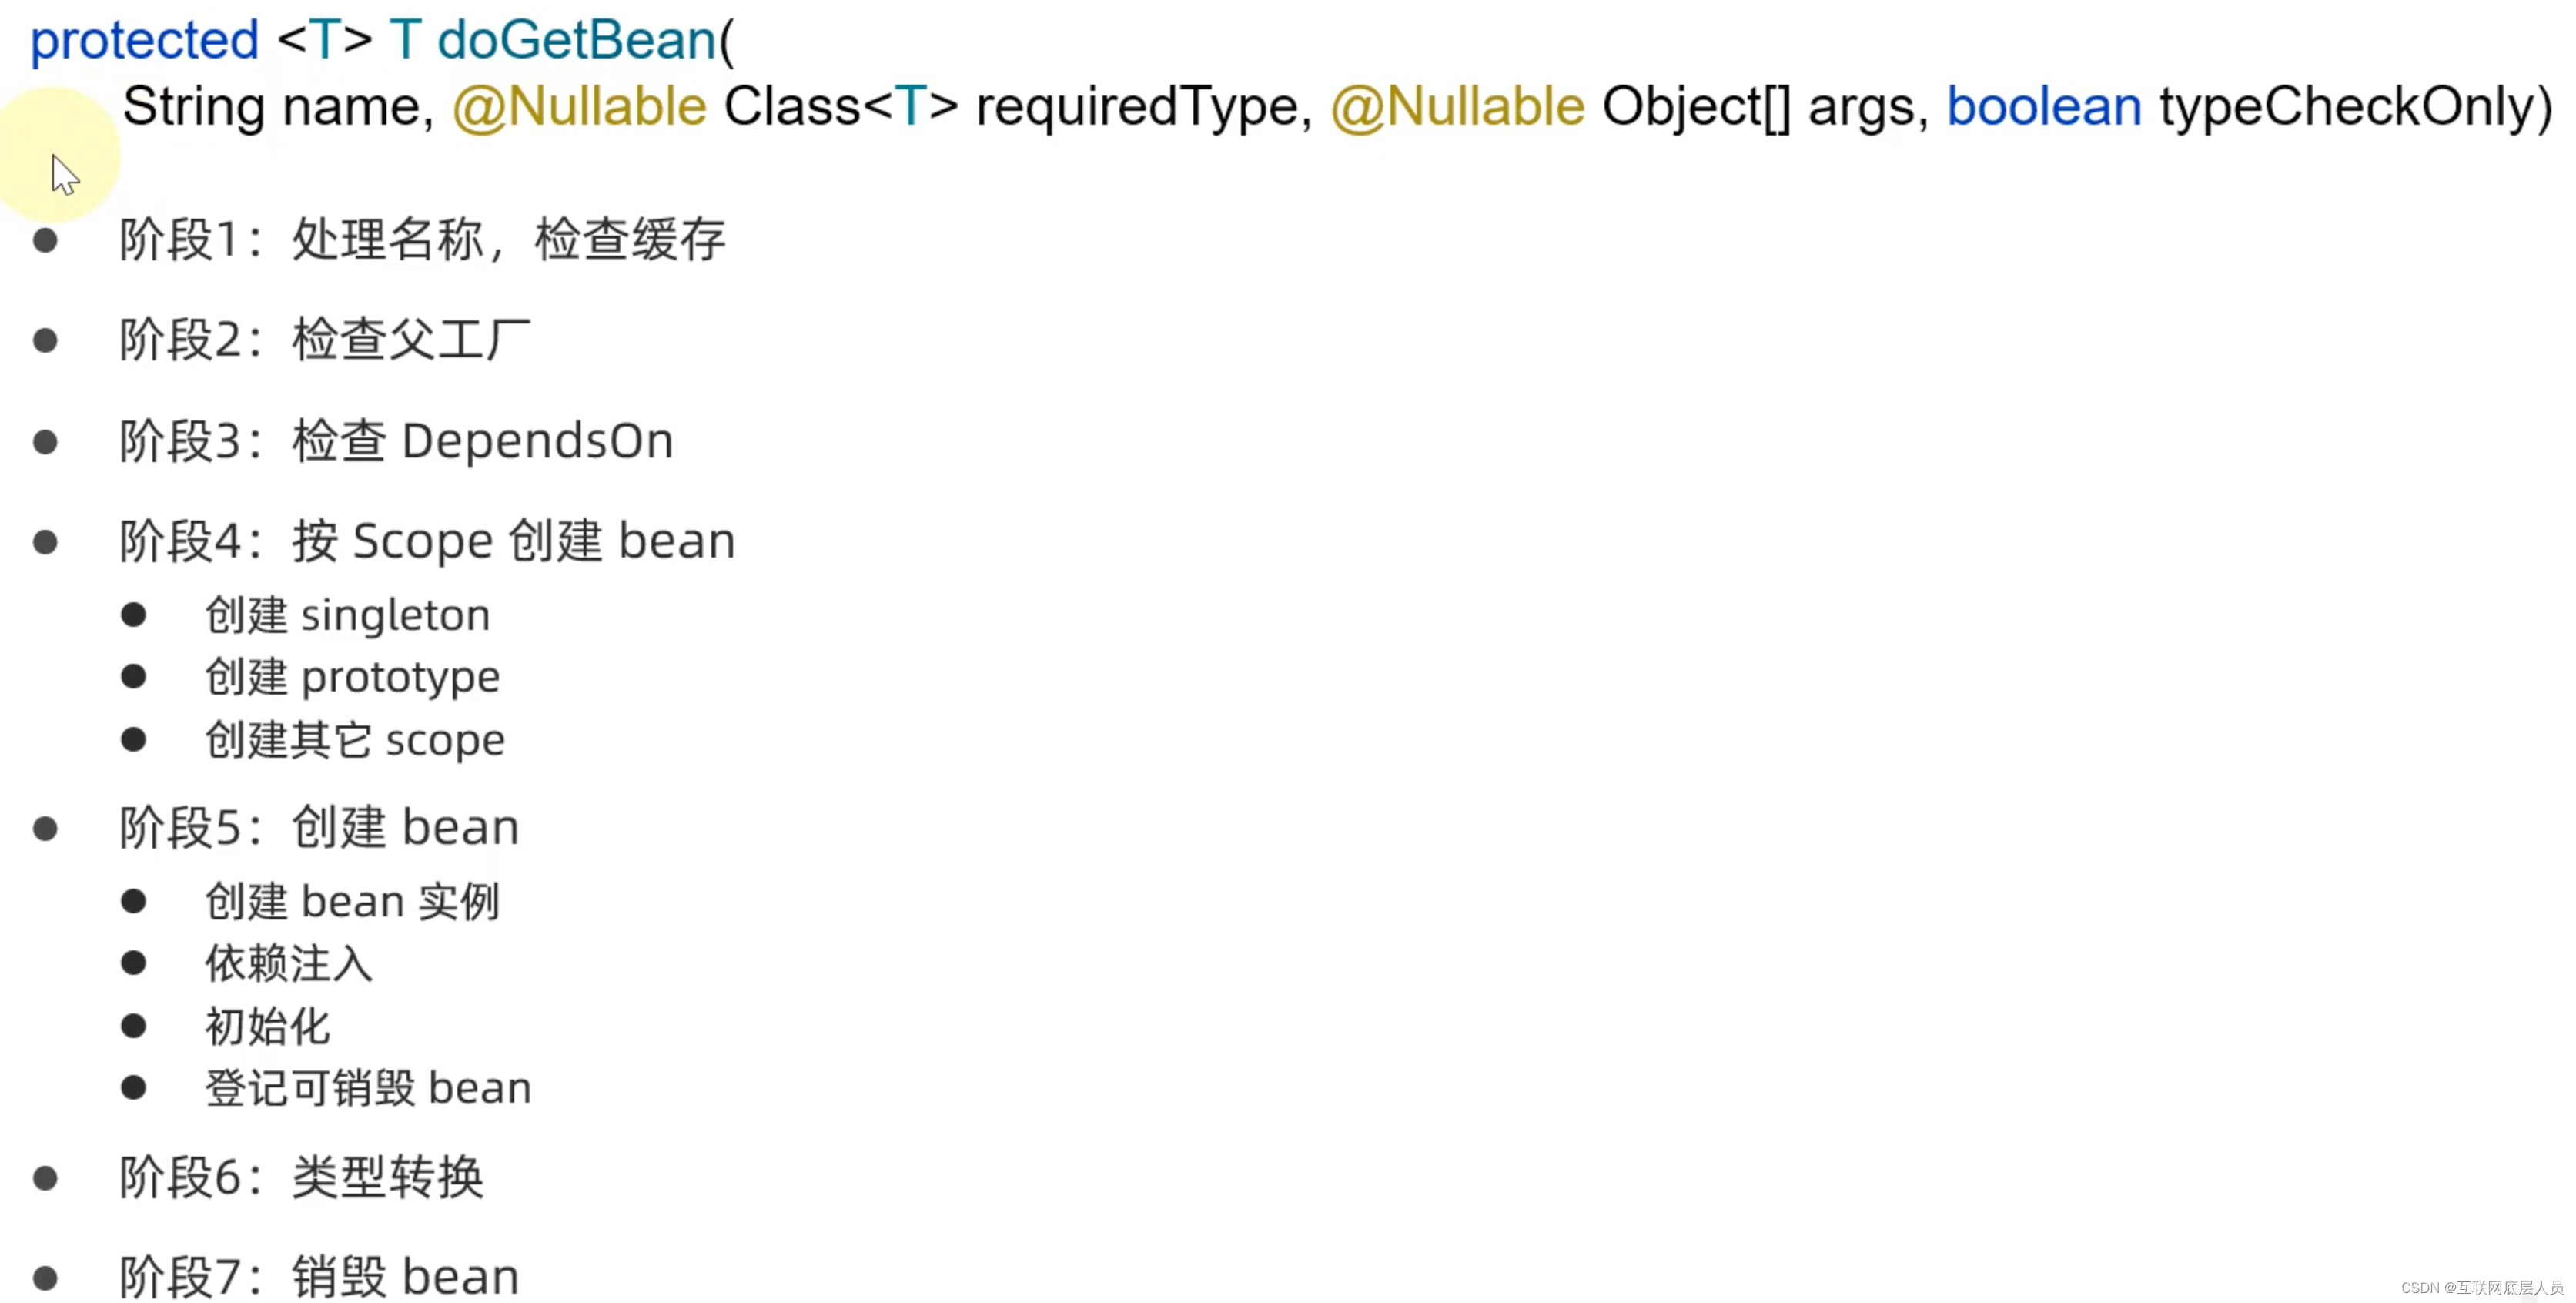The image size is (2576, 1303).
Task: Click the 创建 singleton sub-item
Action: 348,615
